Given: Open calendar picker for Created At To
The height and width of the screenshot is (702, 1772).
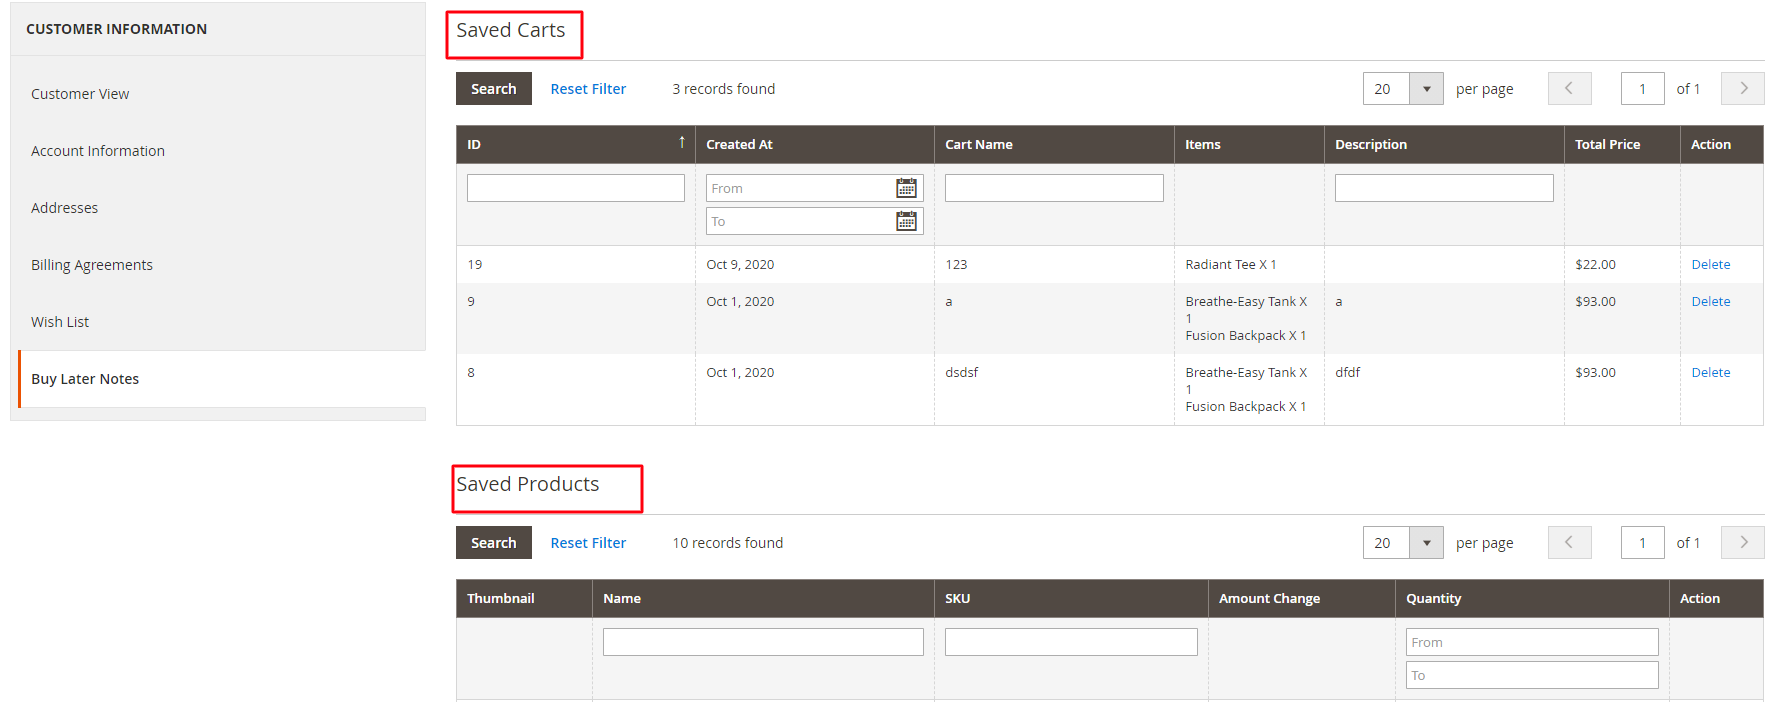Looking at the screenshot, I should pos(906,221).
